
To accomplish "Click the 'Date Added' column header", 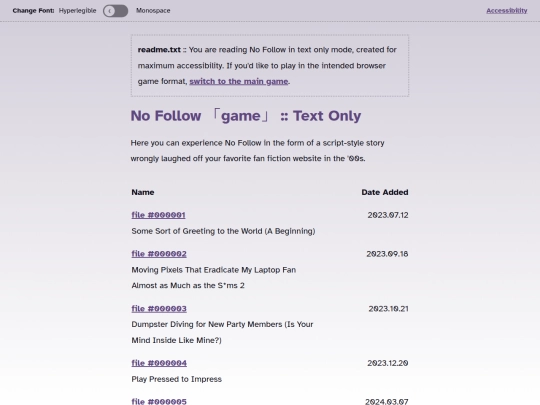I will [385, 192].
